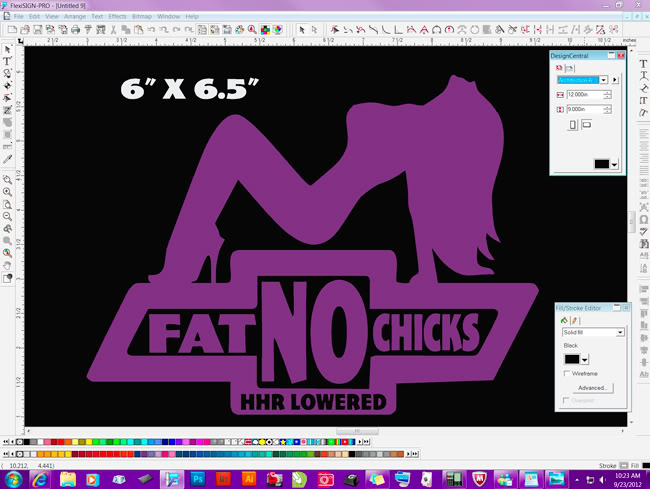This screenshot has width=650, height=489.
Task: Click the Undo arrow icon
Action: click(x=151, y=29)
